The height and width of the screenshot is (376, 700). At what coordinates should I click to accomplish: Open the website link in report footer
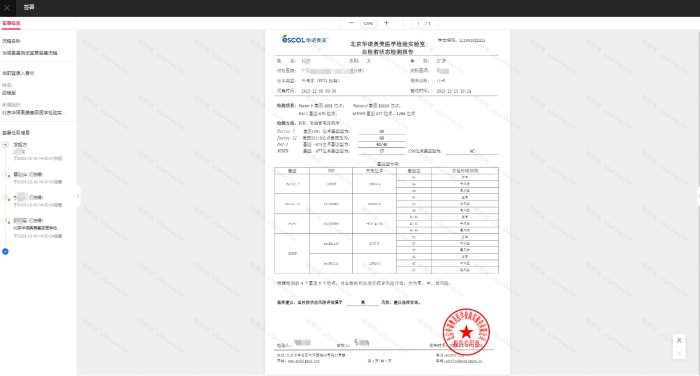pos(304,361)
